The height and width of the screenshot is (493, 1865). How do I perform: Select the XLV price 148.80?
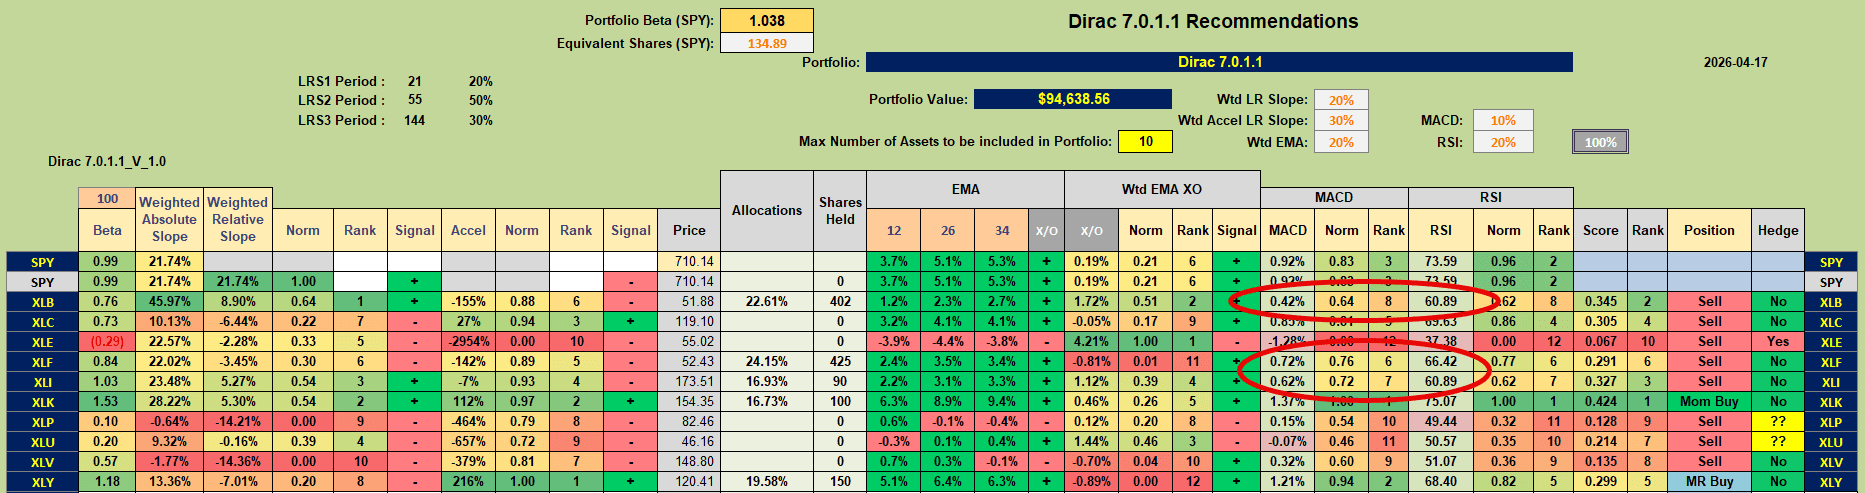coord(689,461)
